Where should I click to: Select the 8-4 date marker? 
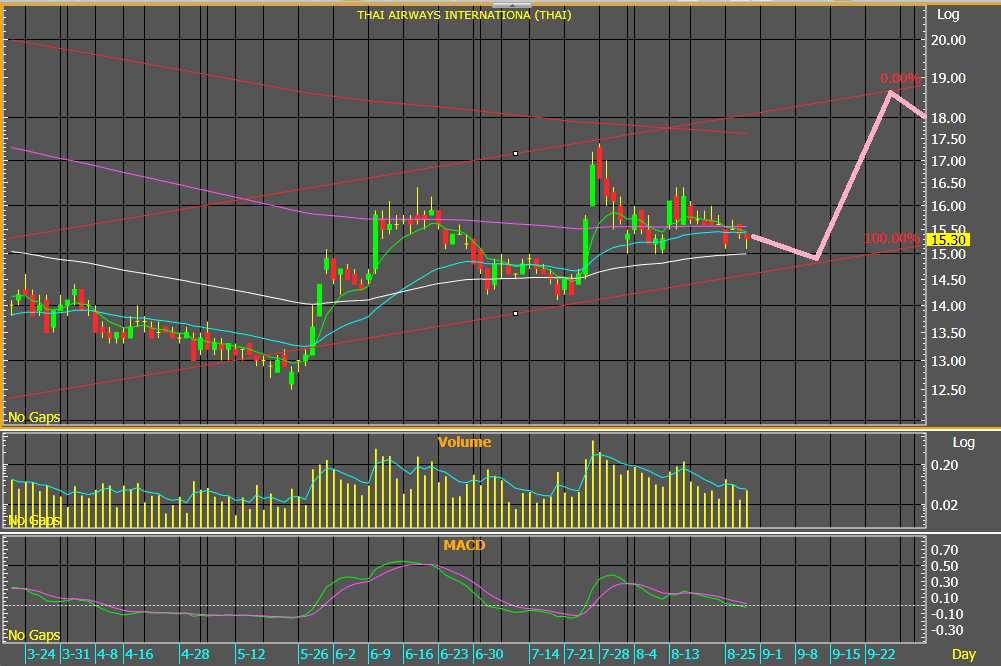pyautogui.click(x=647, y=655)
